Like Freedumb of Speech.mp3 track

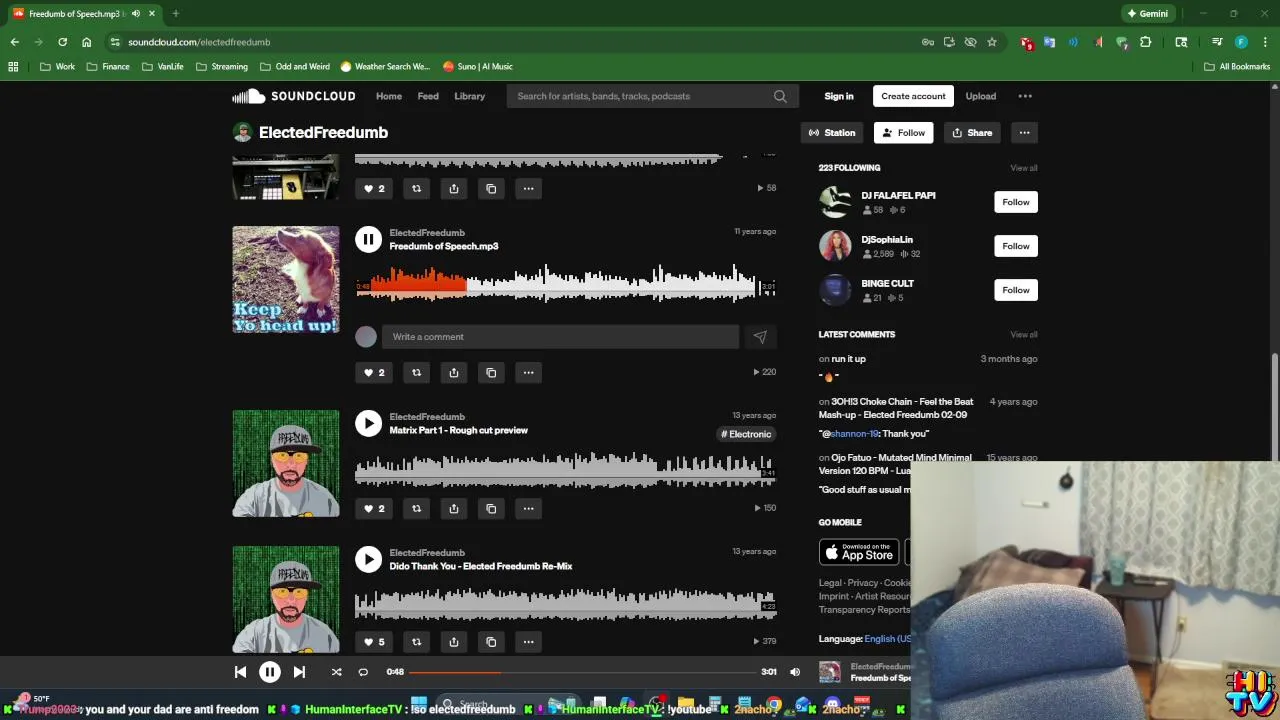373,372
